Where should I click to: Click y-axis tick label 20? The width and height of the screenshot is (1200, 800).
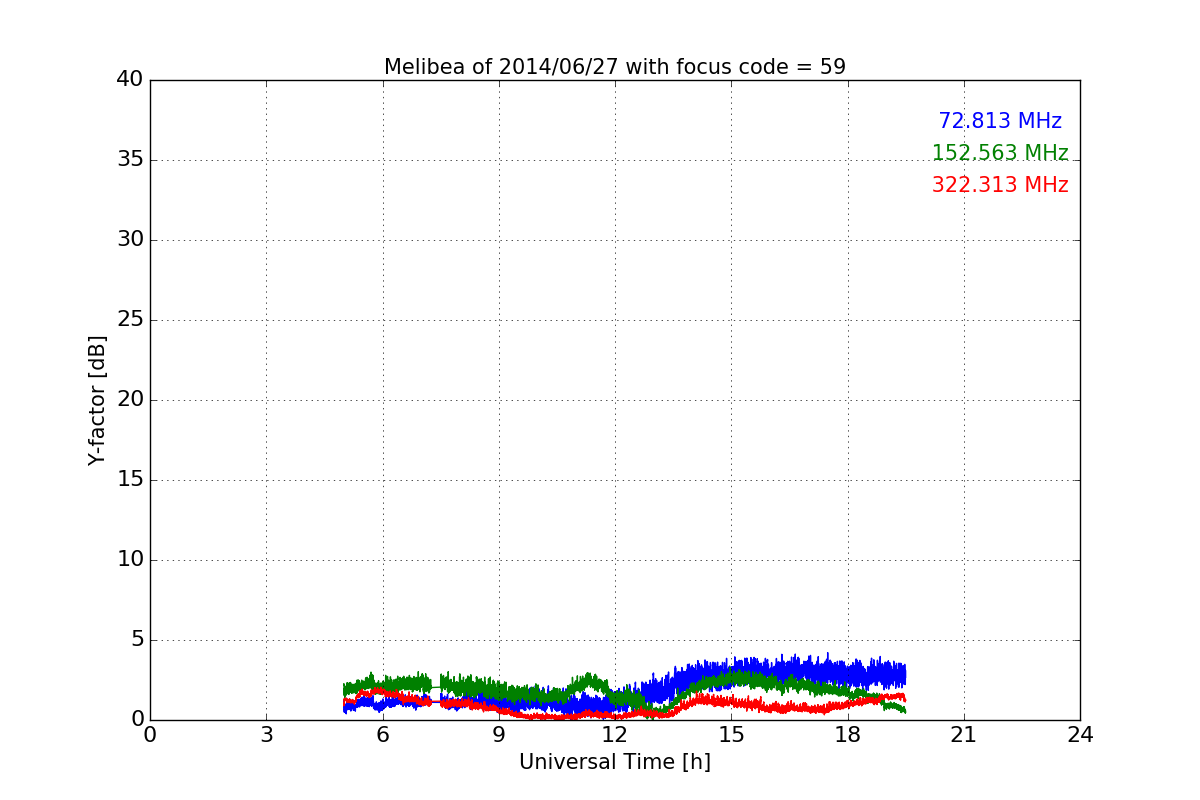coord(130,400)
